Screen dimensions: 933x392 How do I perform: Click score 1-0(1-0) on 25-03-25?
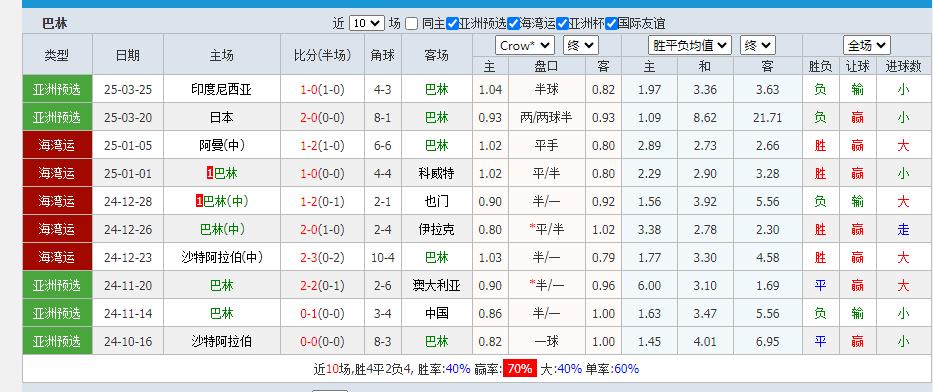[322, 90]
